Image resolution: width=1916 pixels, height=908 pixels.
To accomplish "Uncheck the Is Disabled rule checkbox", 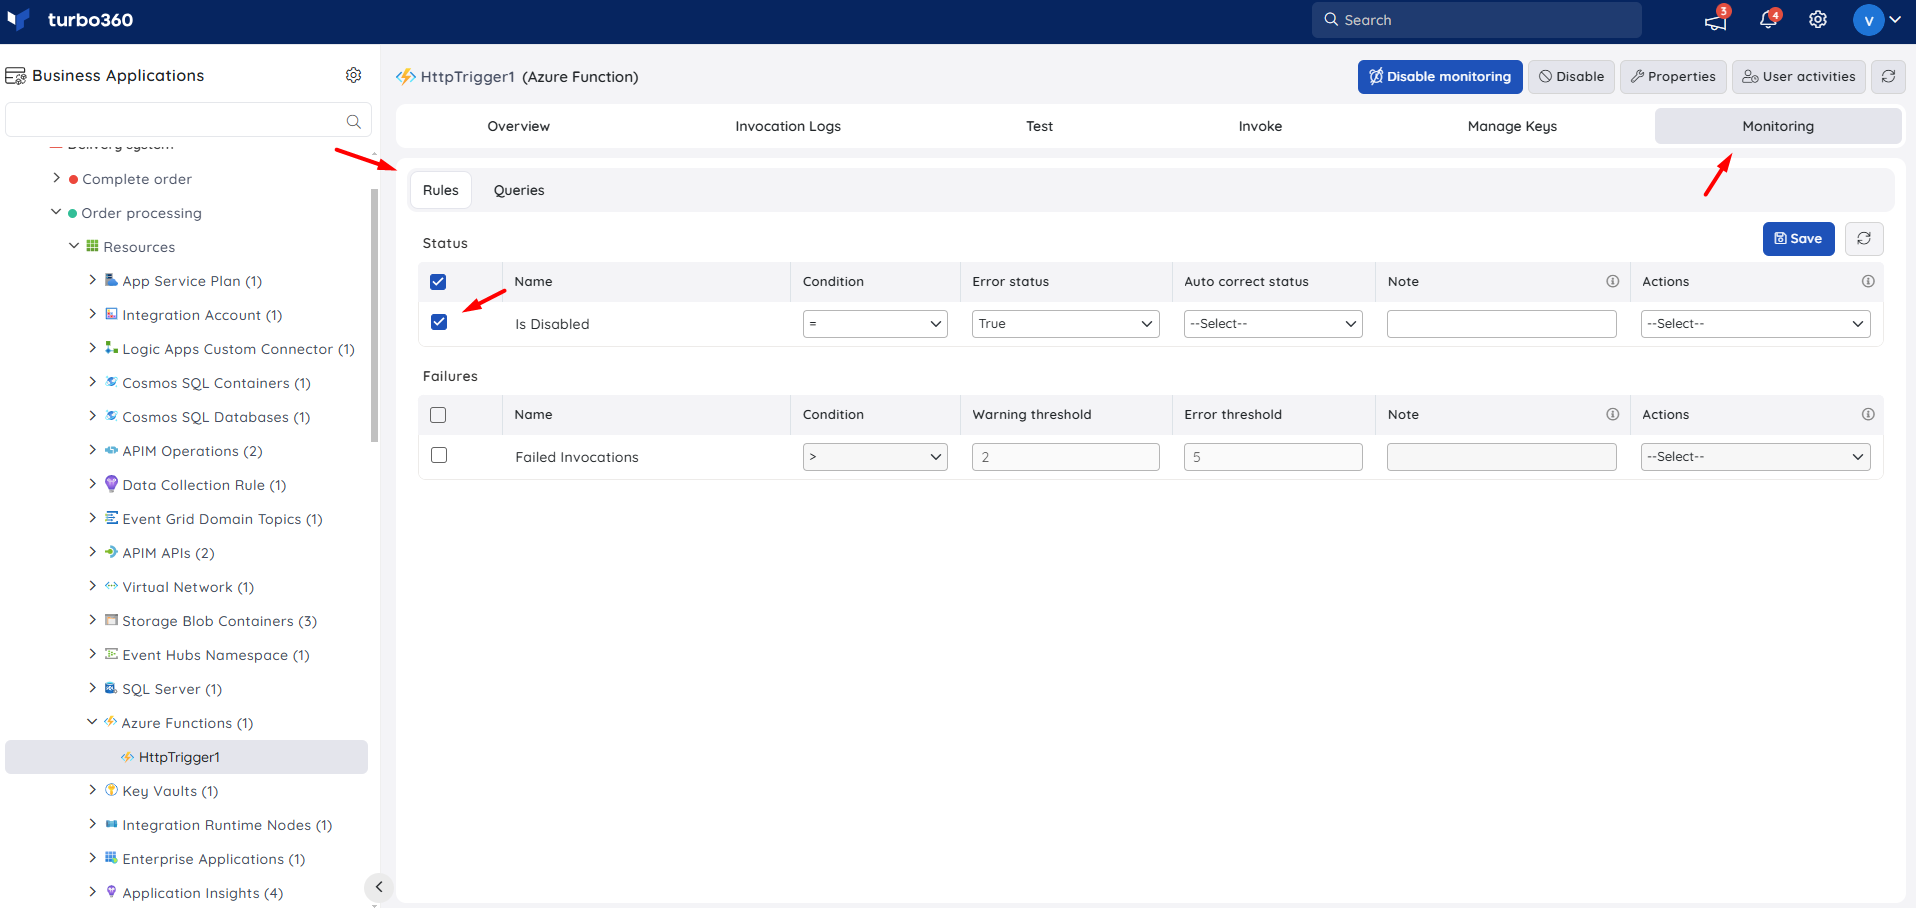I will (x=439, y=322).
